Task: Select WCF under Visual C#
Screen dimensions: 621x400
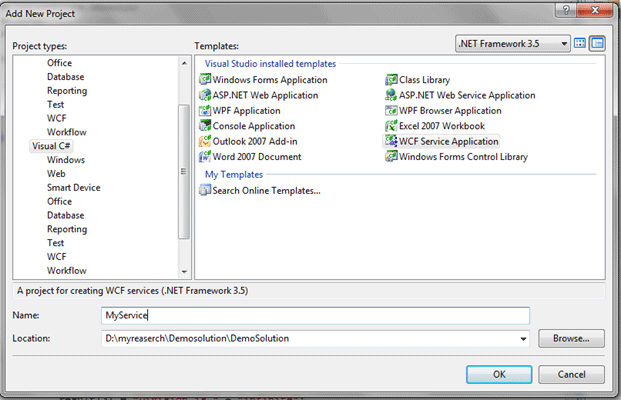Action: 57,257
